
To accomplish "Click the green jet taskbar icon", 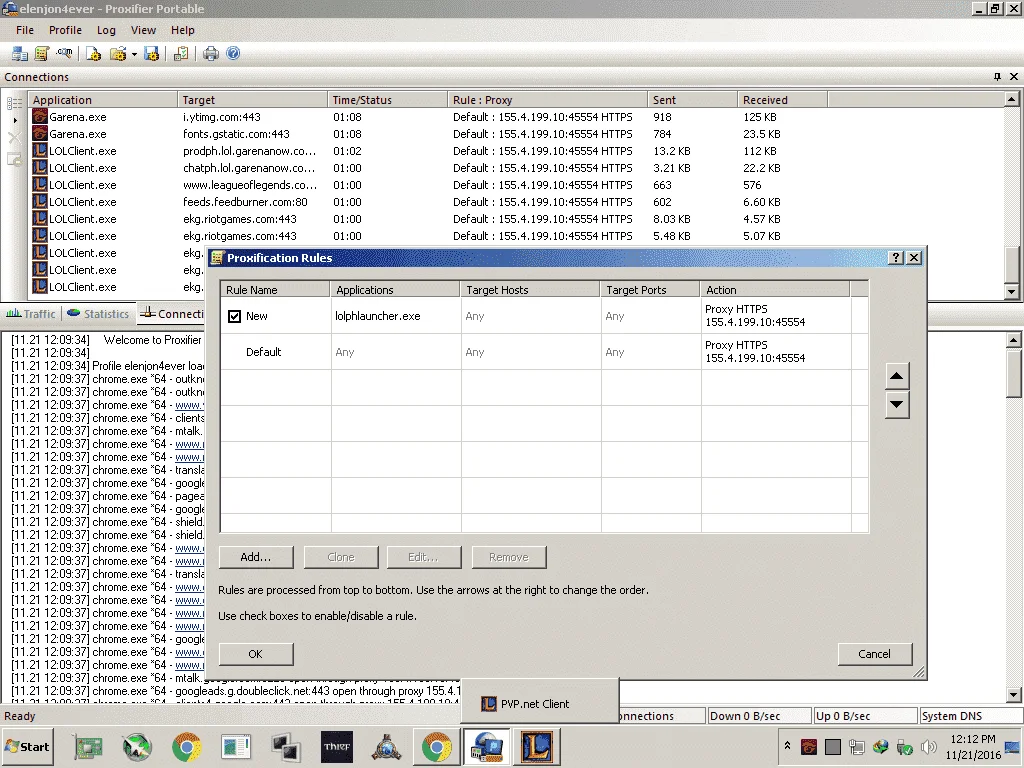I will point(136,746).
